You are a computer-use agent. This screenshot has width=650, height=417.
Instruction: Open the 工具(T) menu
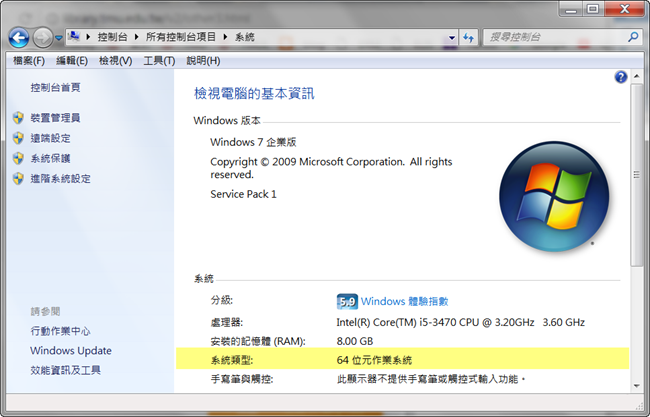[159, 61]
